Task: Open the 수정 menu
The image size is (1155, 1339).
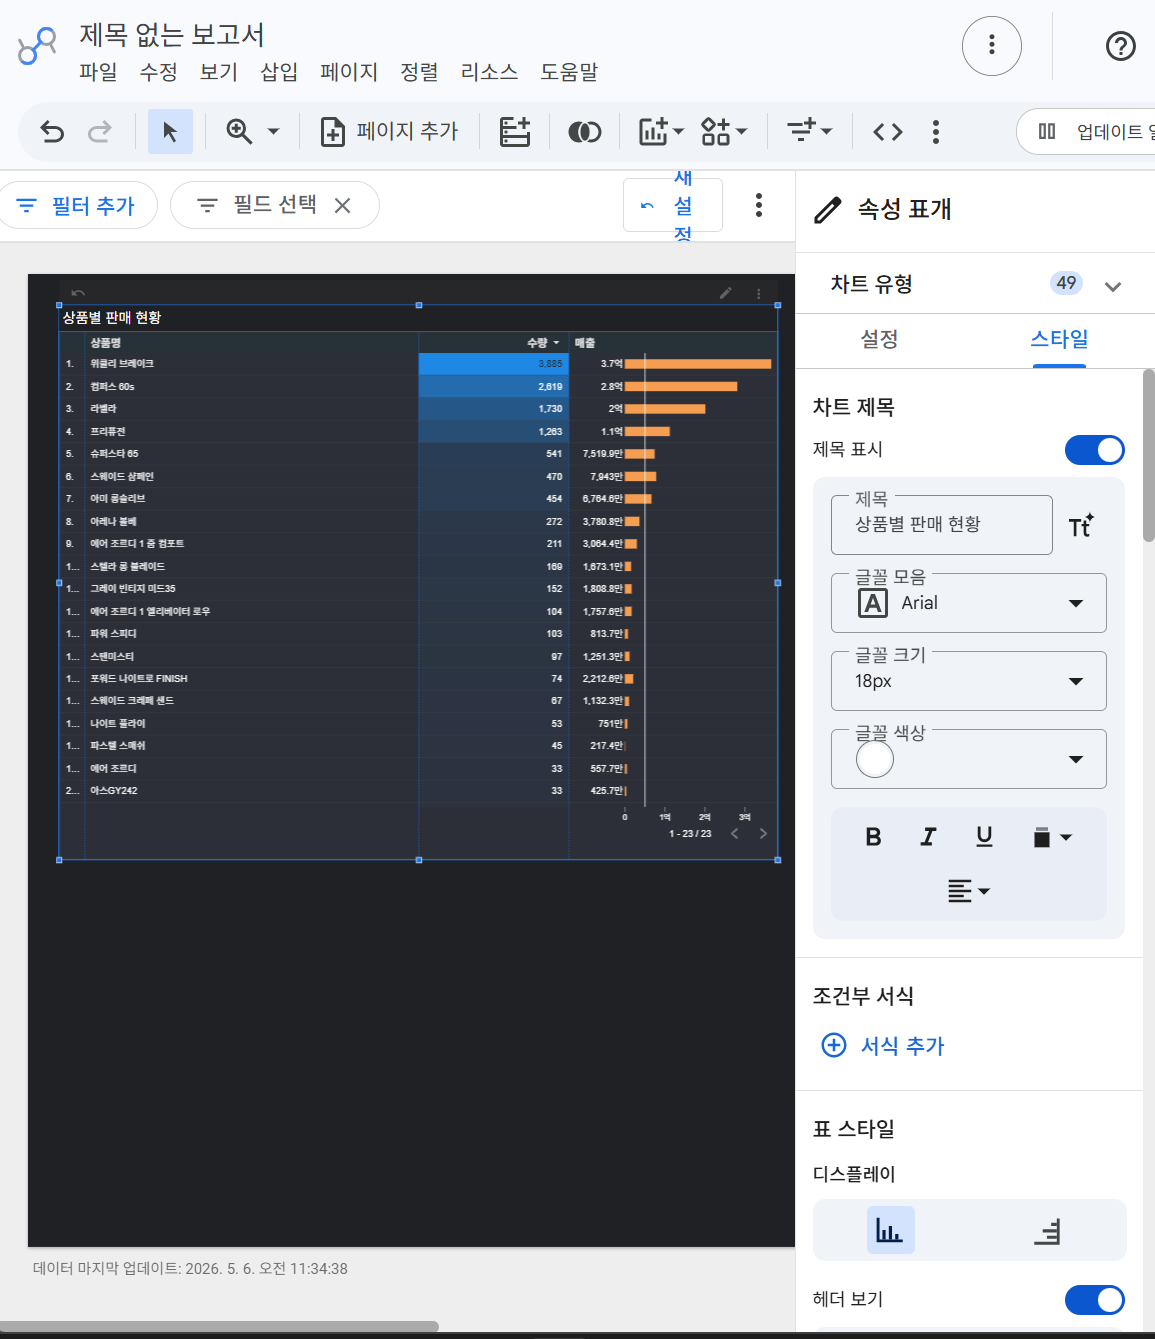Action: [x=158, y=72]
